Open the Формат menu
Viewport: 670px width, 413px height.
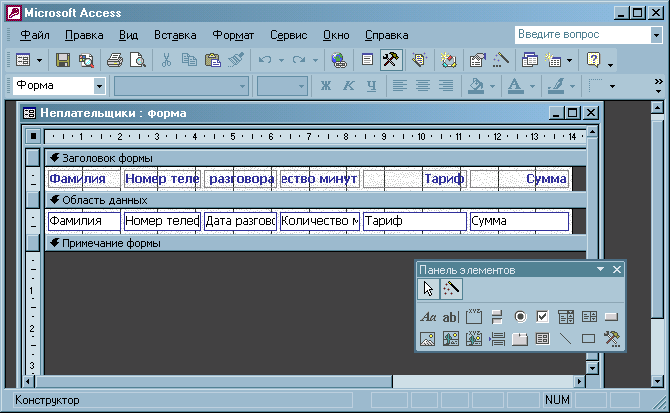pos(233,35)
